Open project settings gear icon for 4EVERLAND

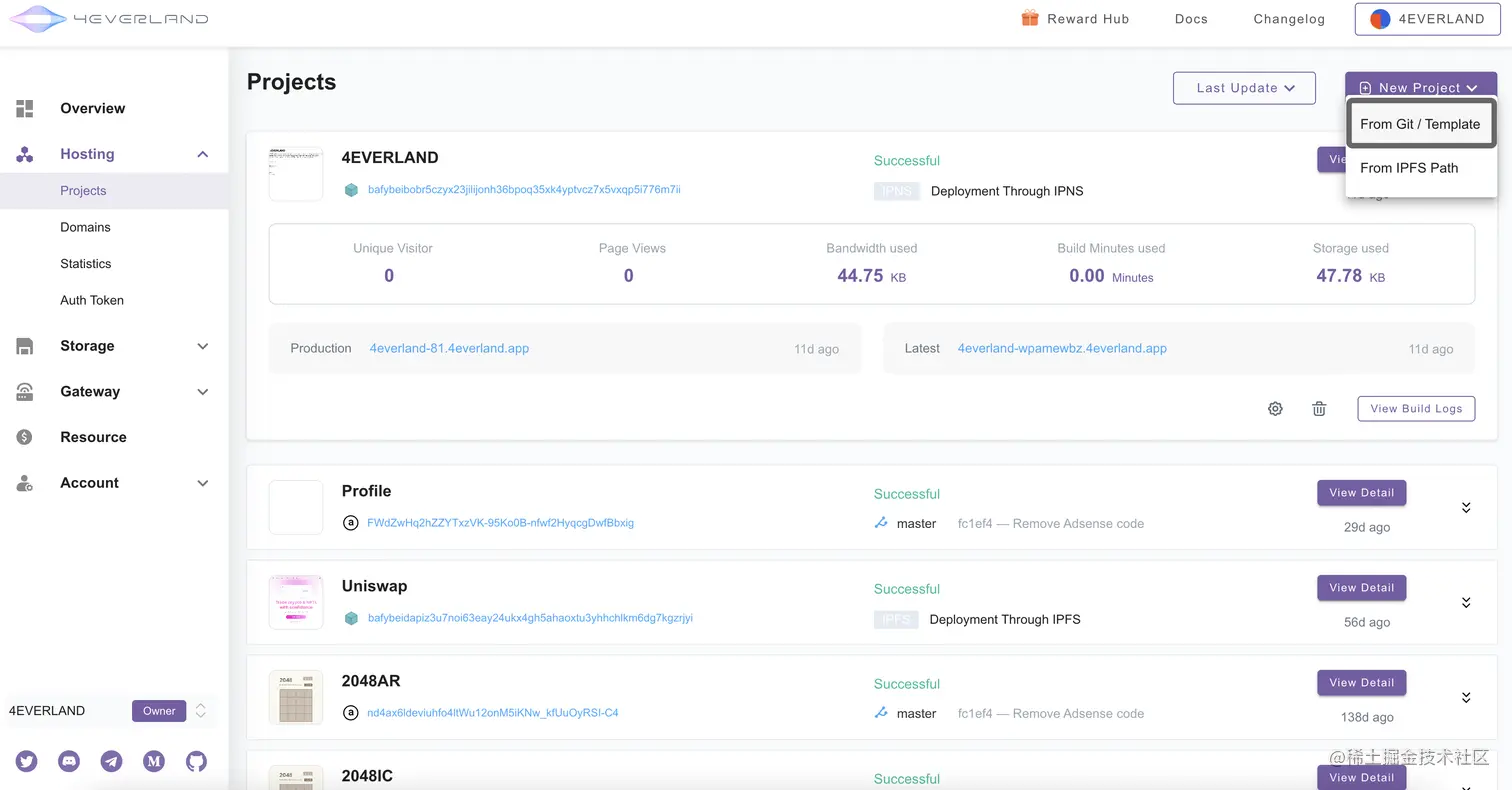[x=1275, y=408]
